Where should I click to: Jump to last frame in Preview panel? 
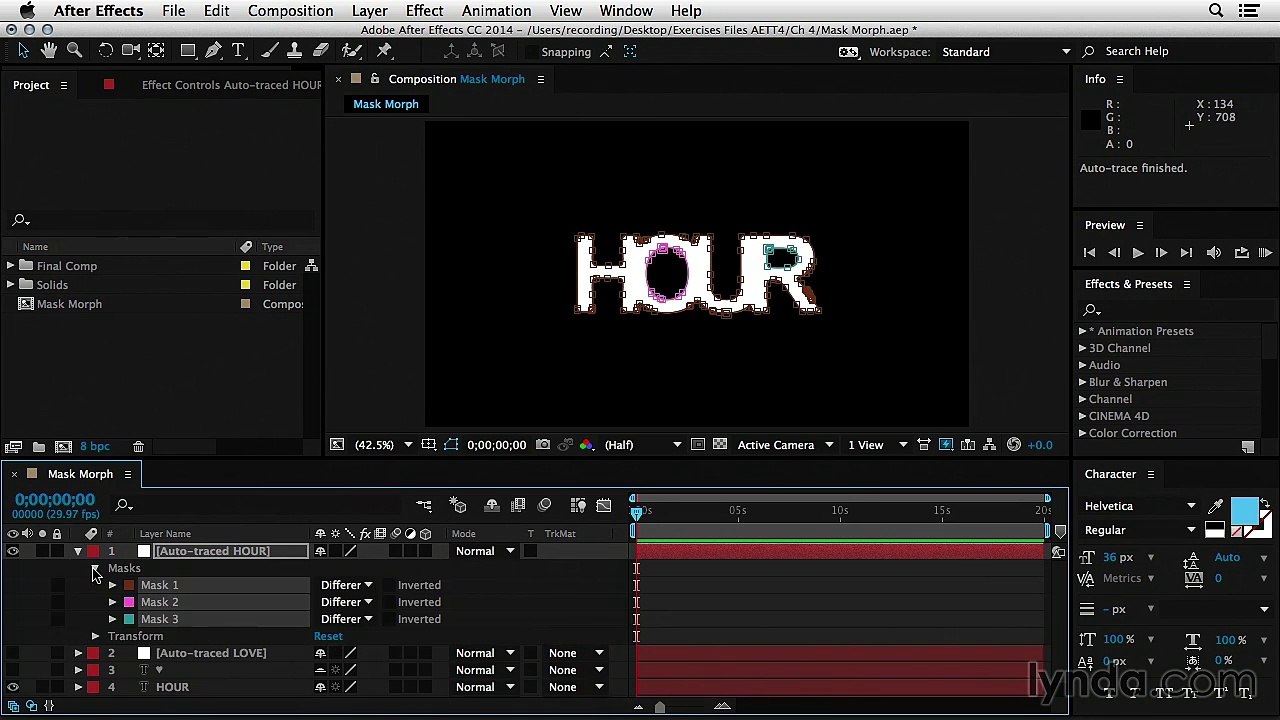click(x=1186, y=253)
